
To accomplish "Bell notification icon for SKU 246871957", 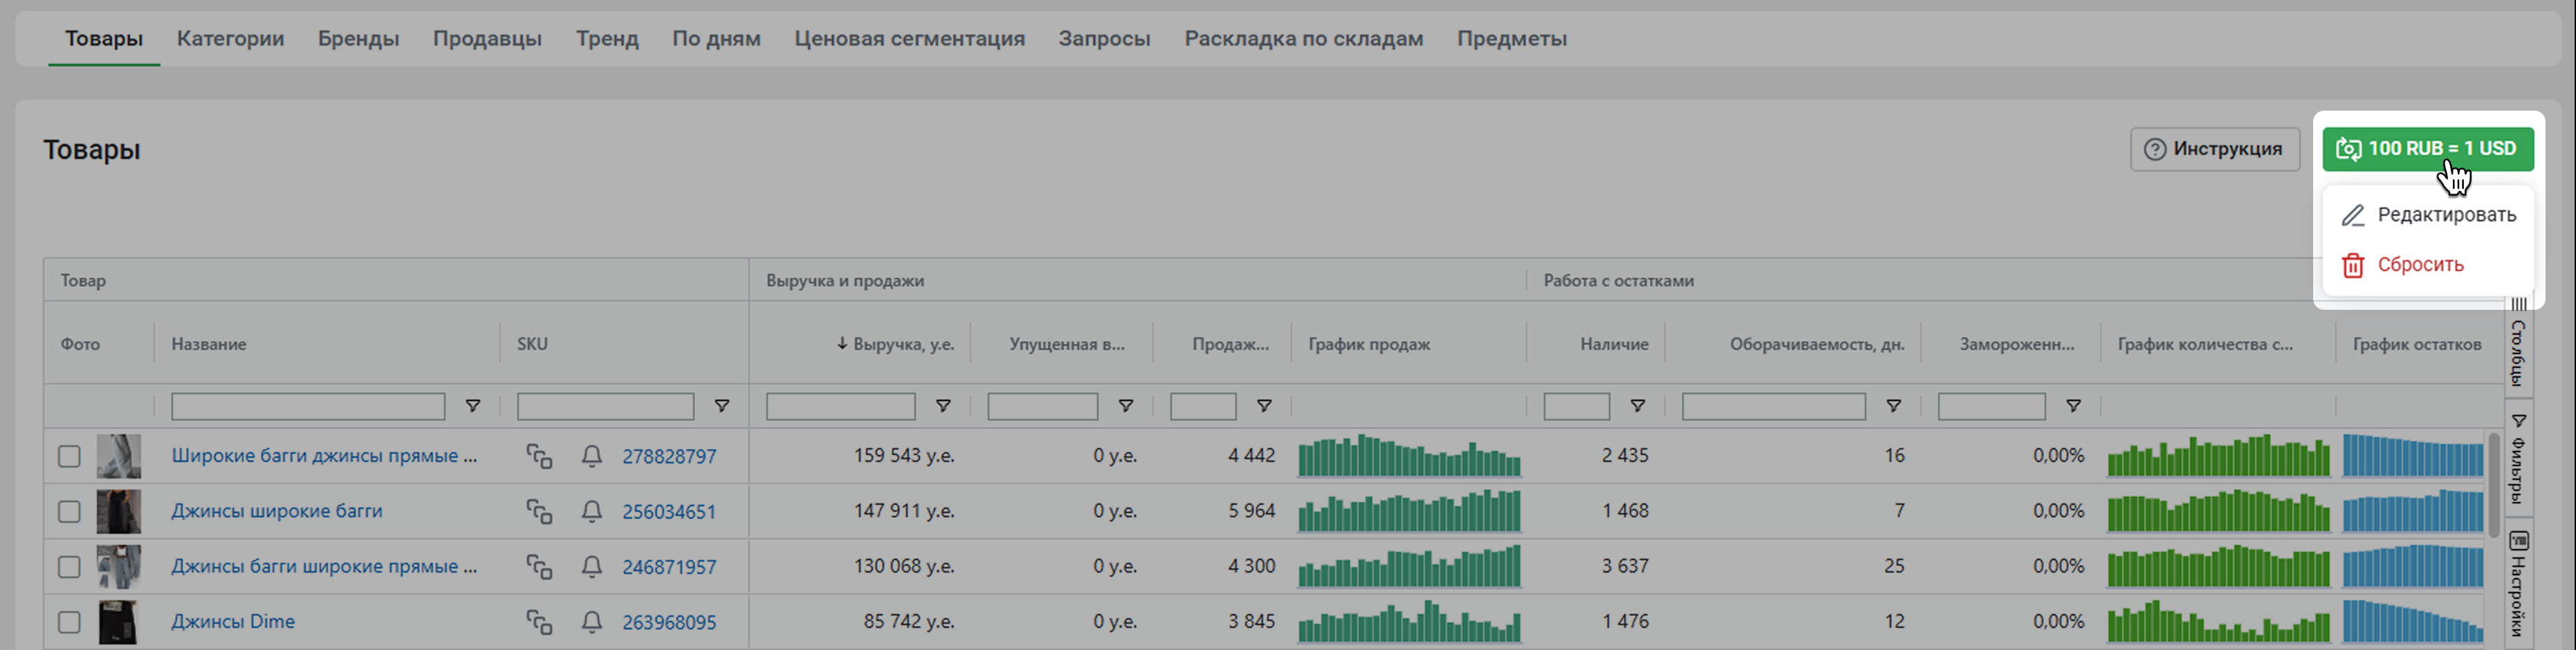I will point(592,566).
